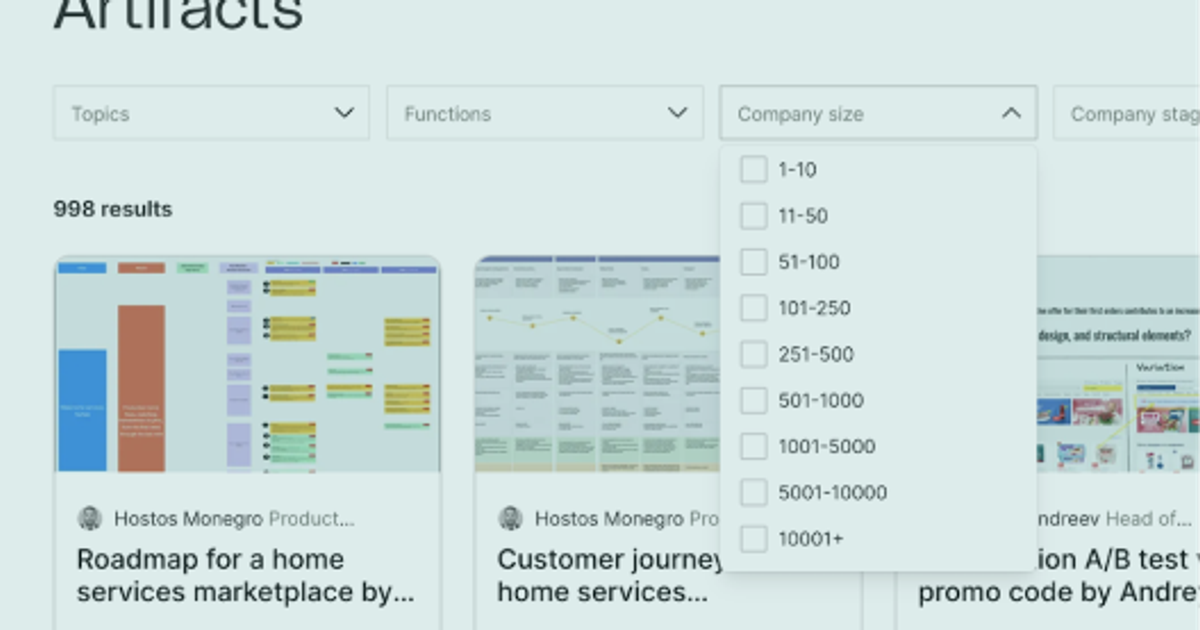Click the avatar on the customer journey card
1200x630 pixels.
click(x=512, y=518)
